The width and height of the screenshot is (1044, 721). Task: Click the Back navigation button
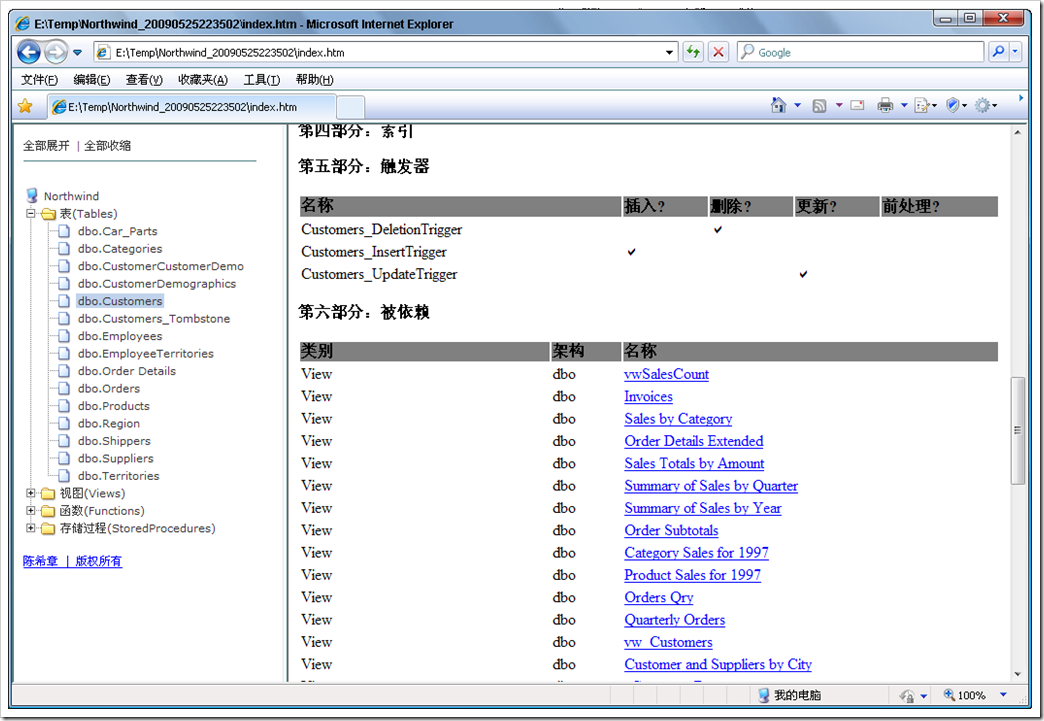tap(29, 52)
